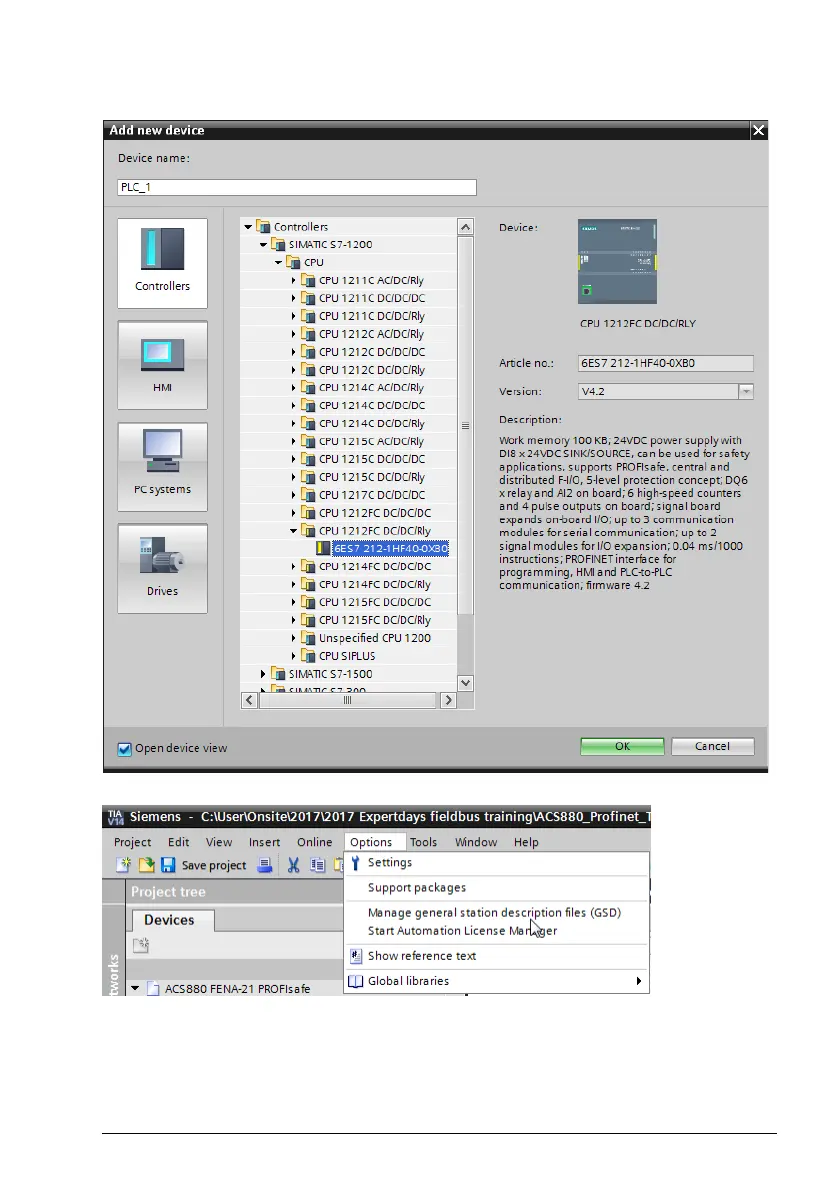Open the Insert menu

(264, 842)
